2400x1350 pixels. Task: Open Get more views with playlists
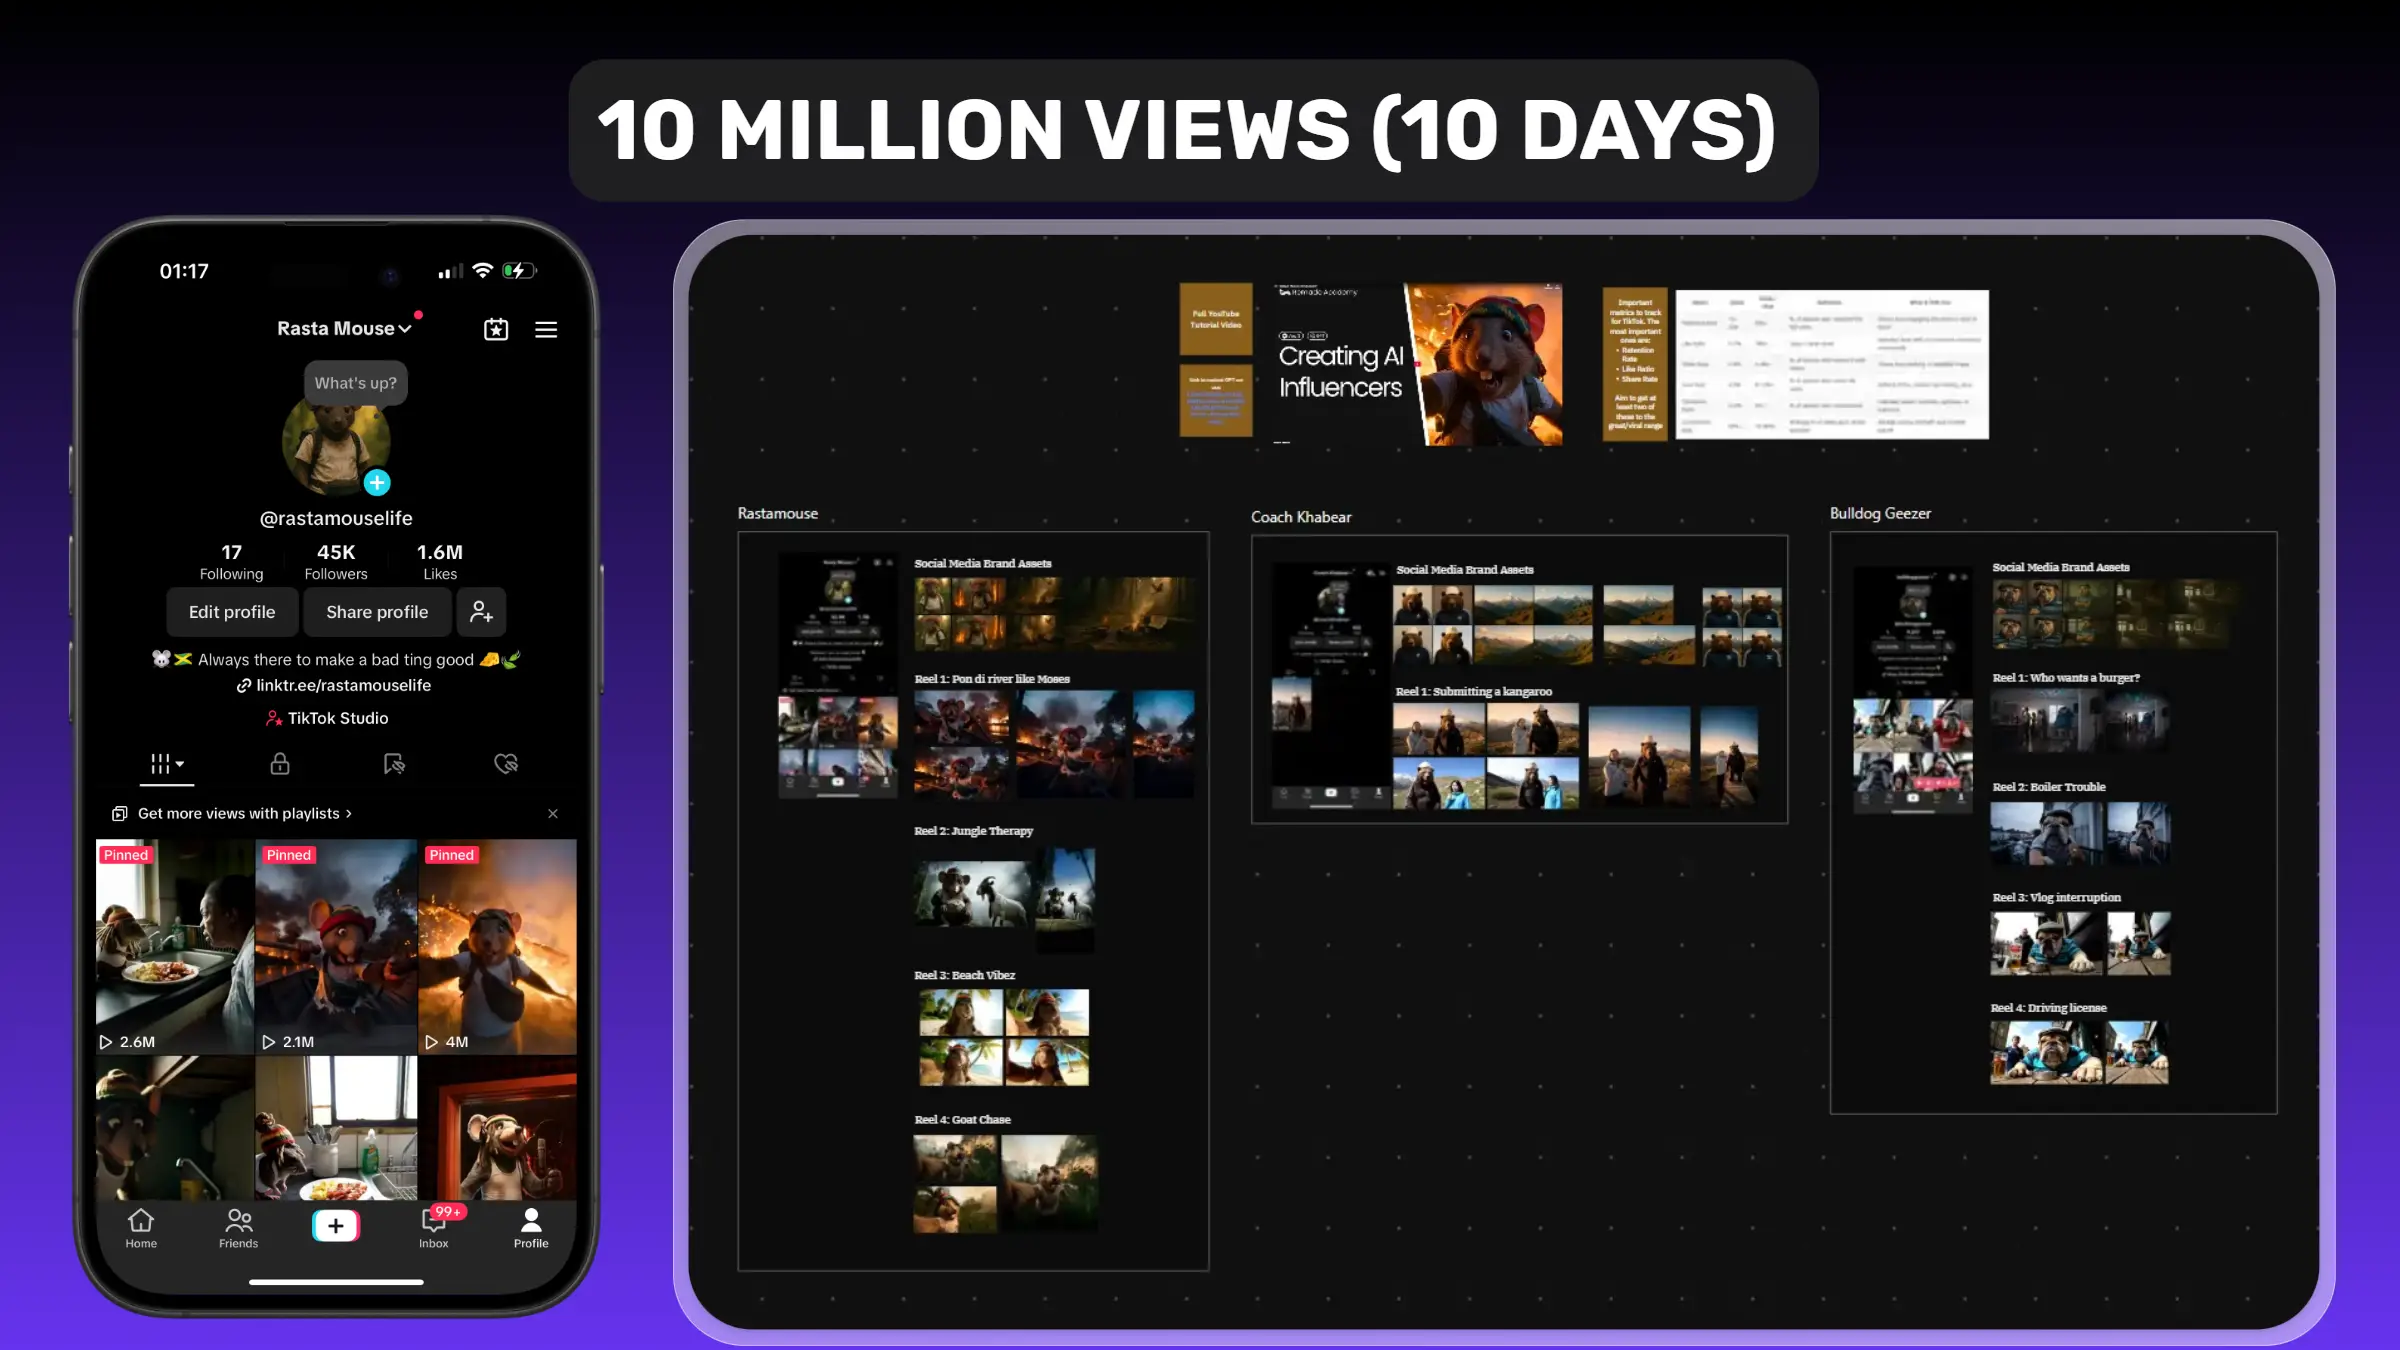pyautogui.click(x=232, y=813)
